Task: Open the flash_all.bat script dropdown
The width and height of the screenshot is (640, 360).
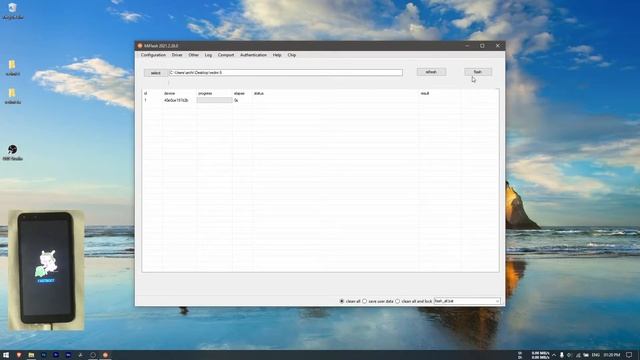Action: 467,301
